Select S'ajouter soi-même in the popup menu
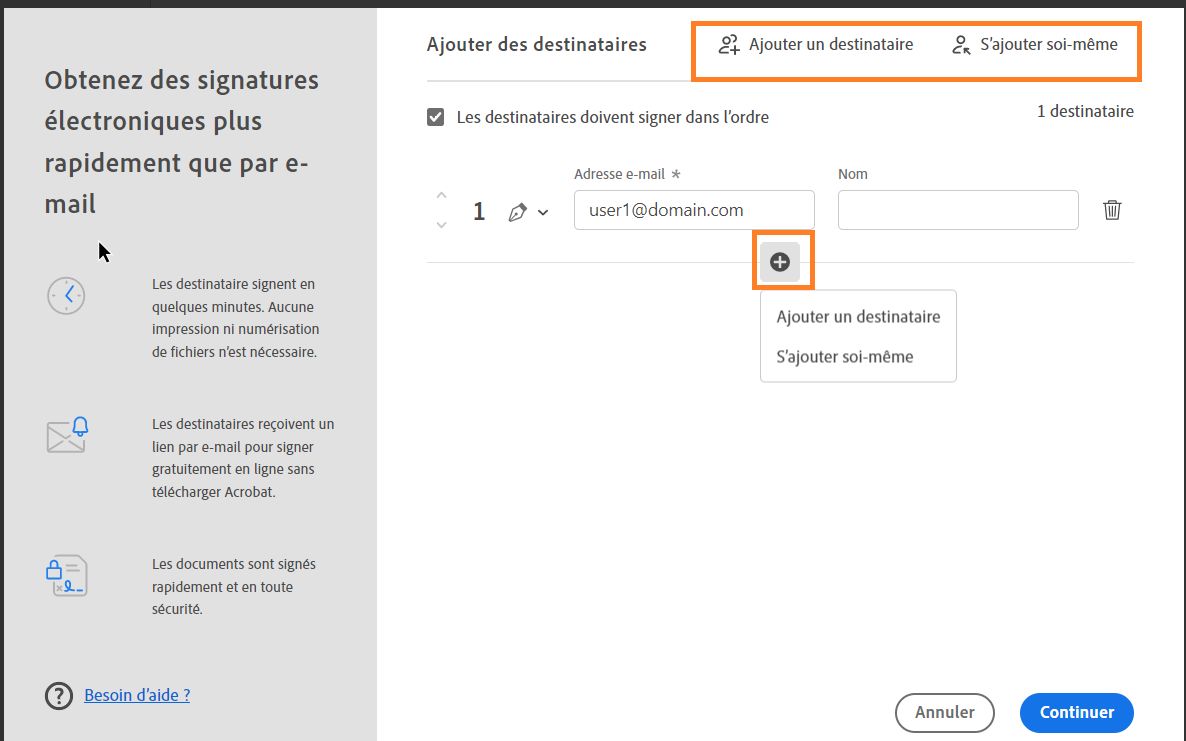 tap(845, 356)
